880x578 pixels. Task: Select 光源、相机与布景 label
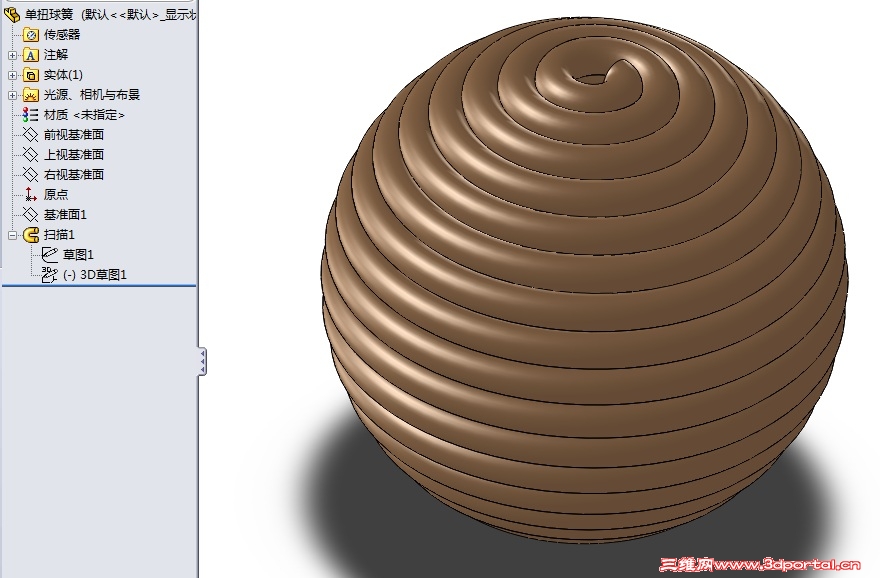(91, 95)
